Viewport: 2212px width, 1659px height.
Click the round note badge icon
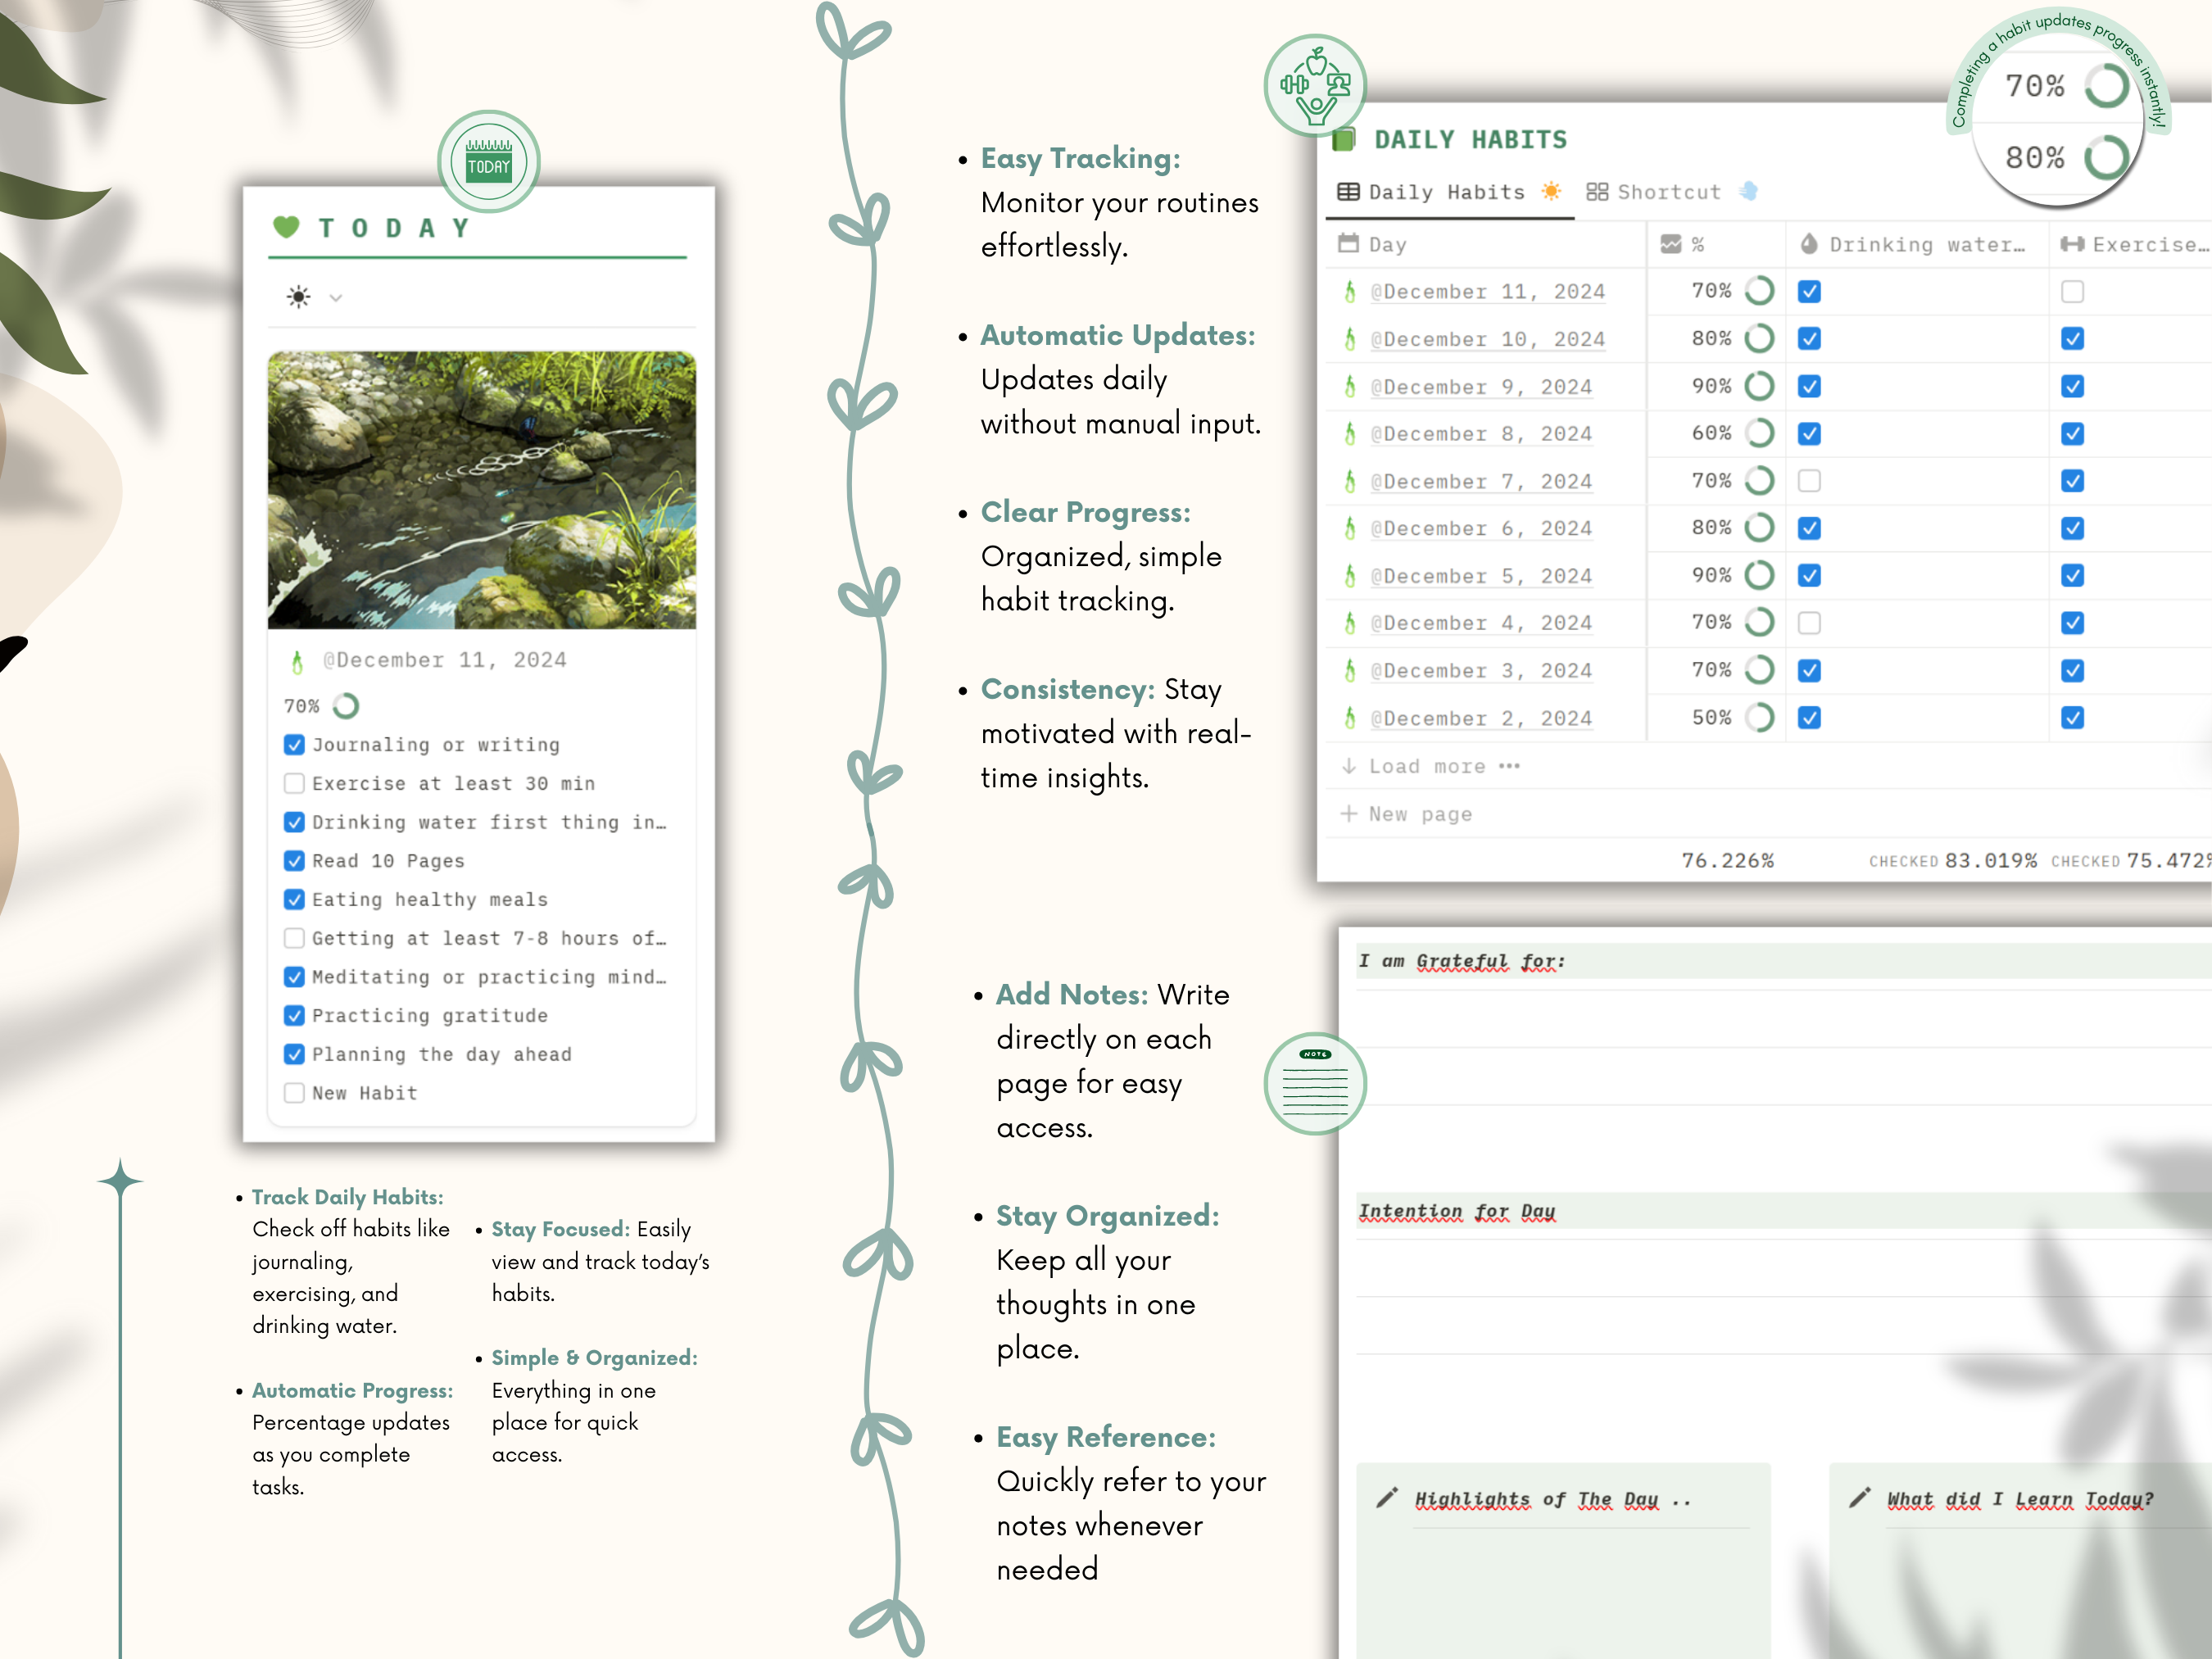(1315, 1084)
